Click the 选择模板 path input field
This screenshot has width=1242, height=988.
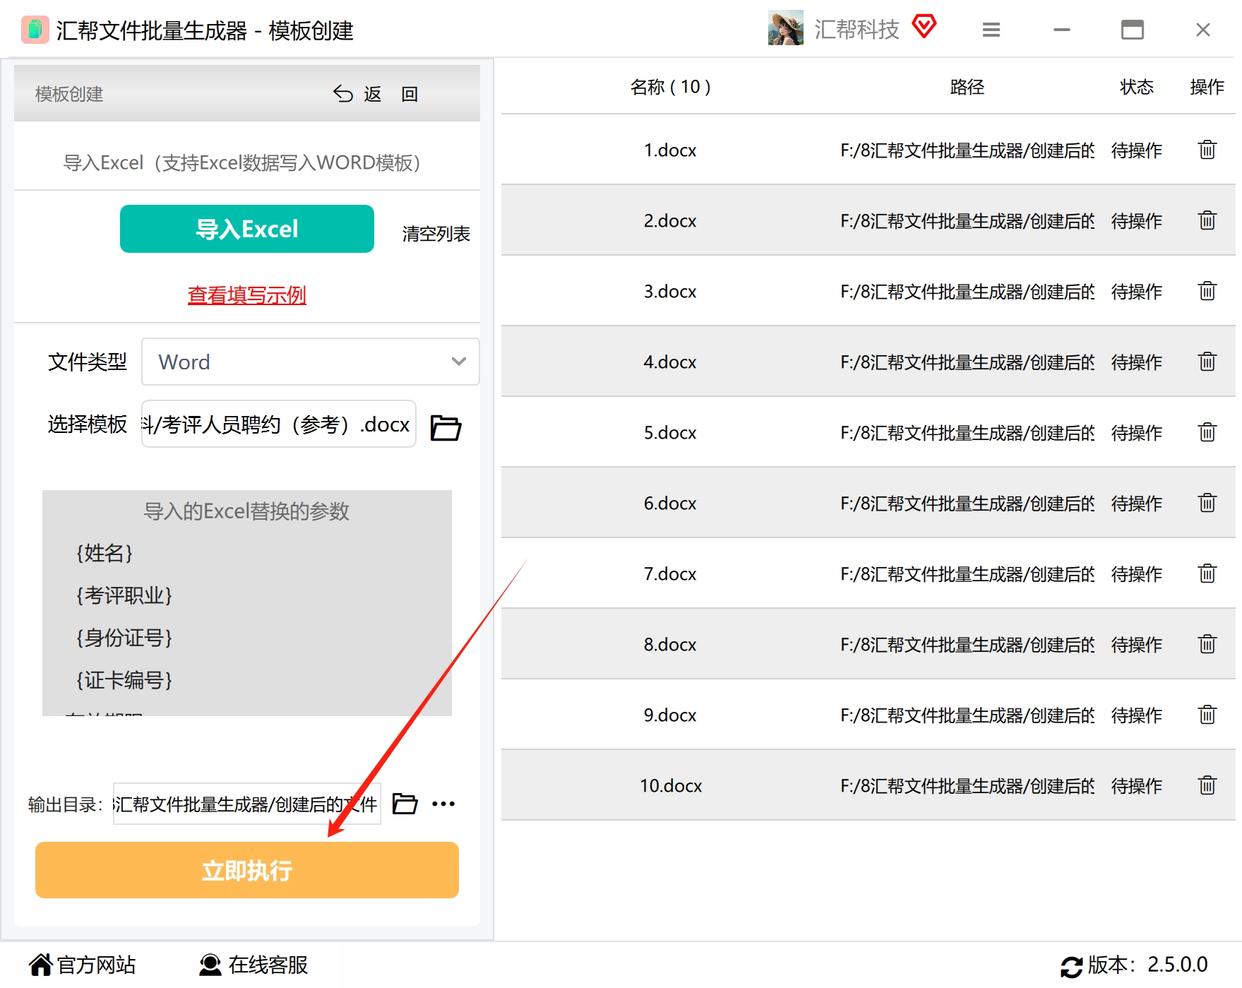[279, 425]
